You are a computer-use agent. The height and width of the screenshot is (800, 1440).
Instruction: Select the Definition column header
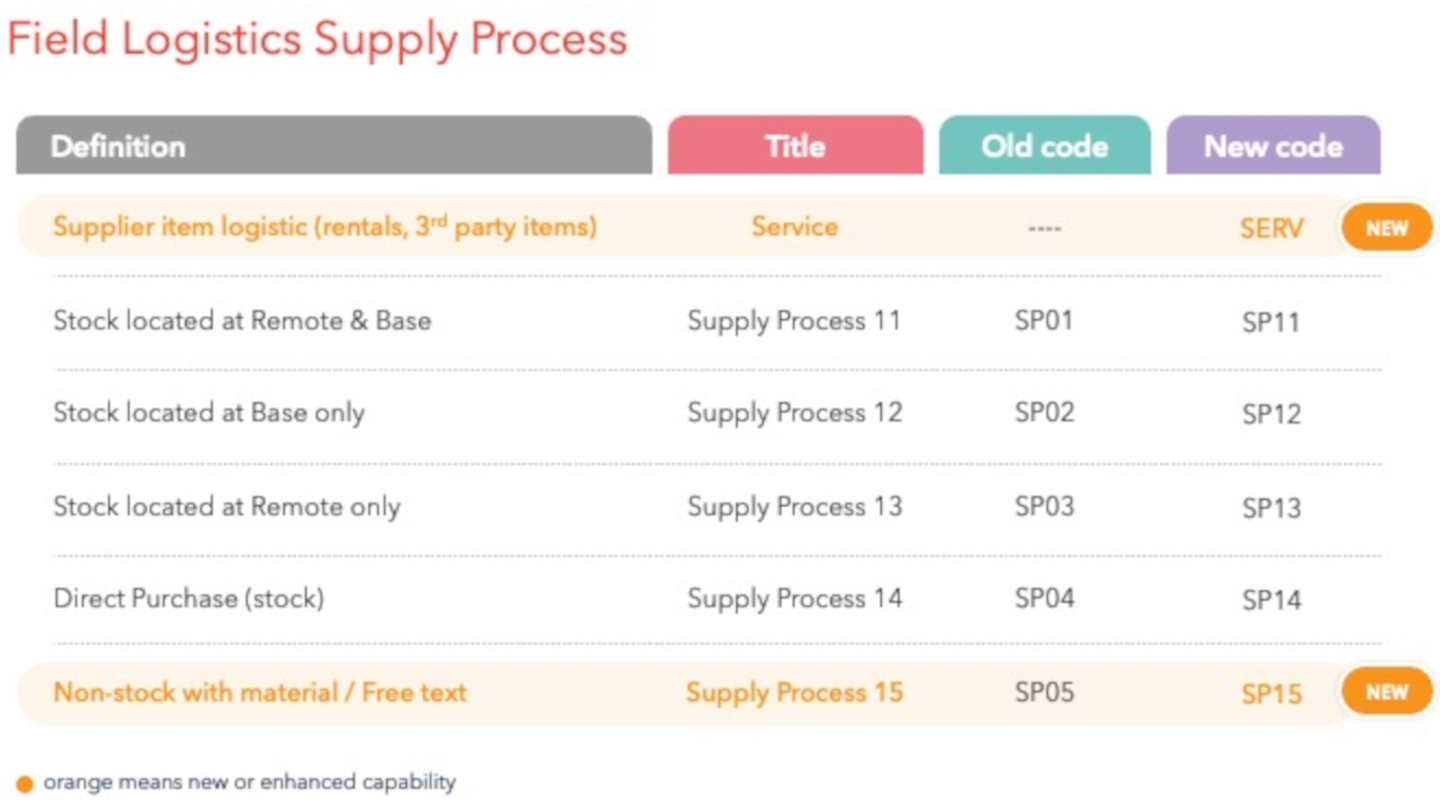coord(334,146)
